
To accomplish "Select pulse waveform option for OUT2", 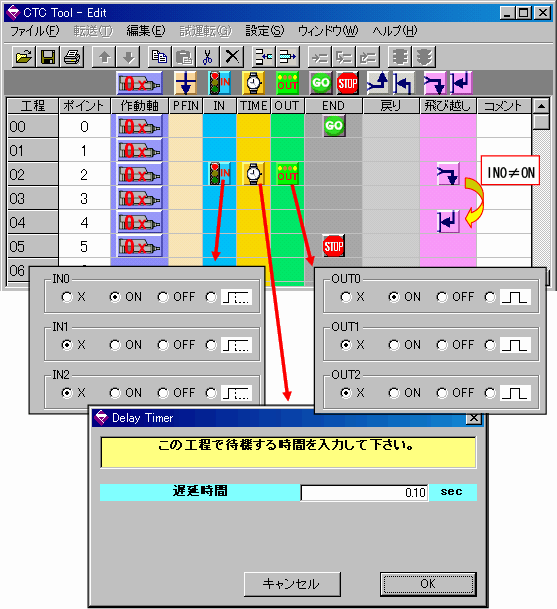I will (490, 393).
